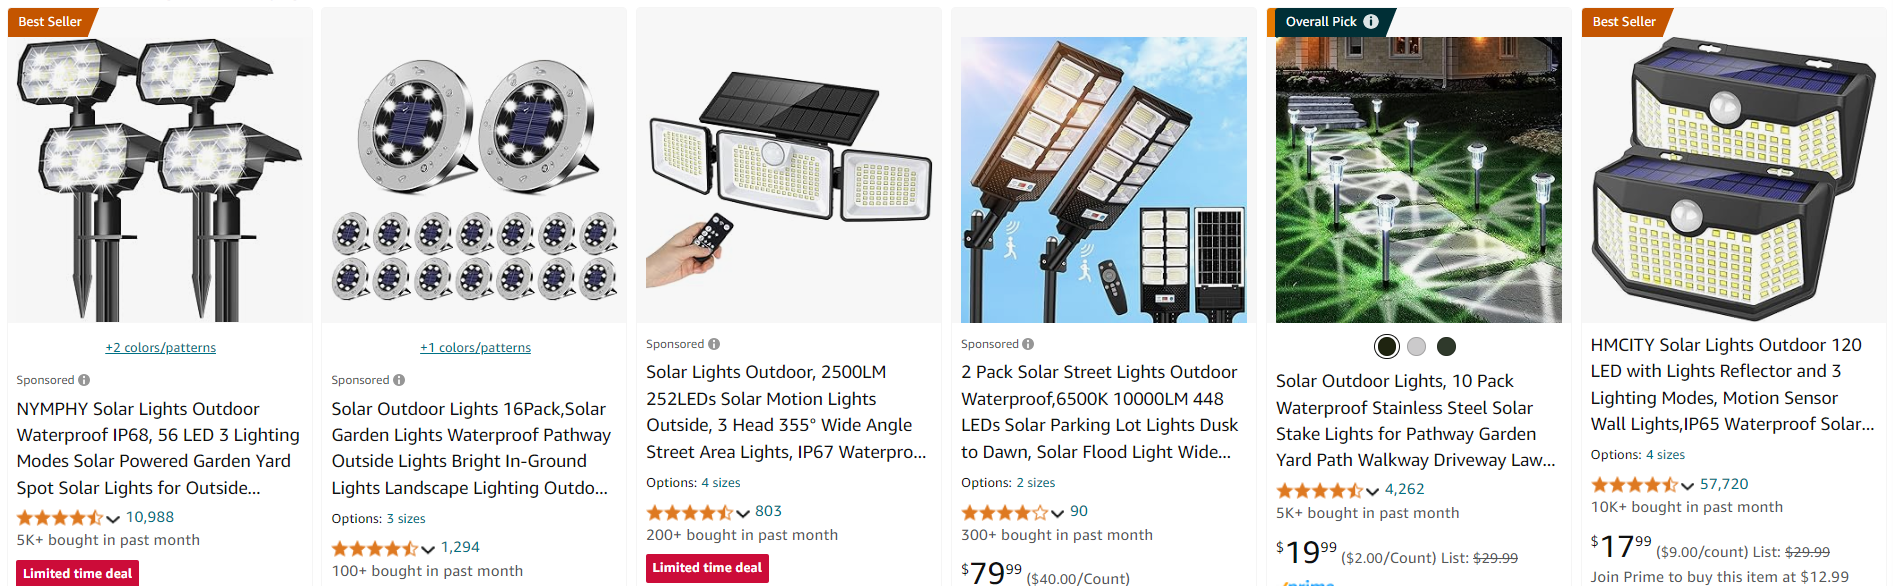Click star rating of NYMPHY Solar Lights
Screen dimensions: 1893x586
point(60,518)
